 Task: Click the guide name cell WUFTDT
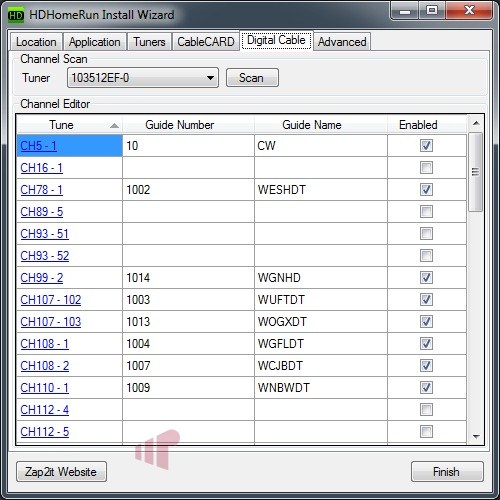321,300
